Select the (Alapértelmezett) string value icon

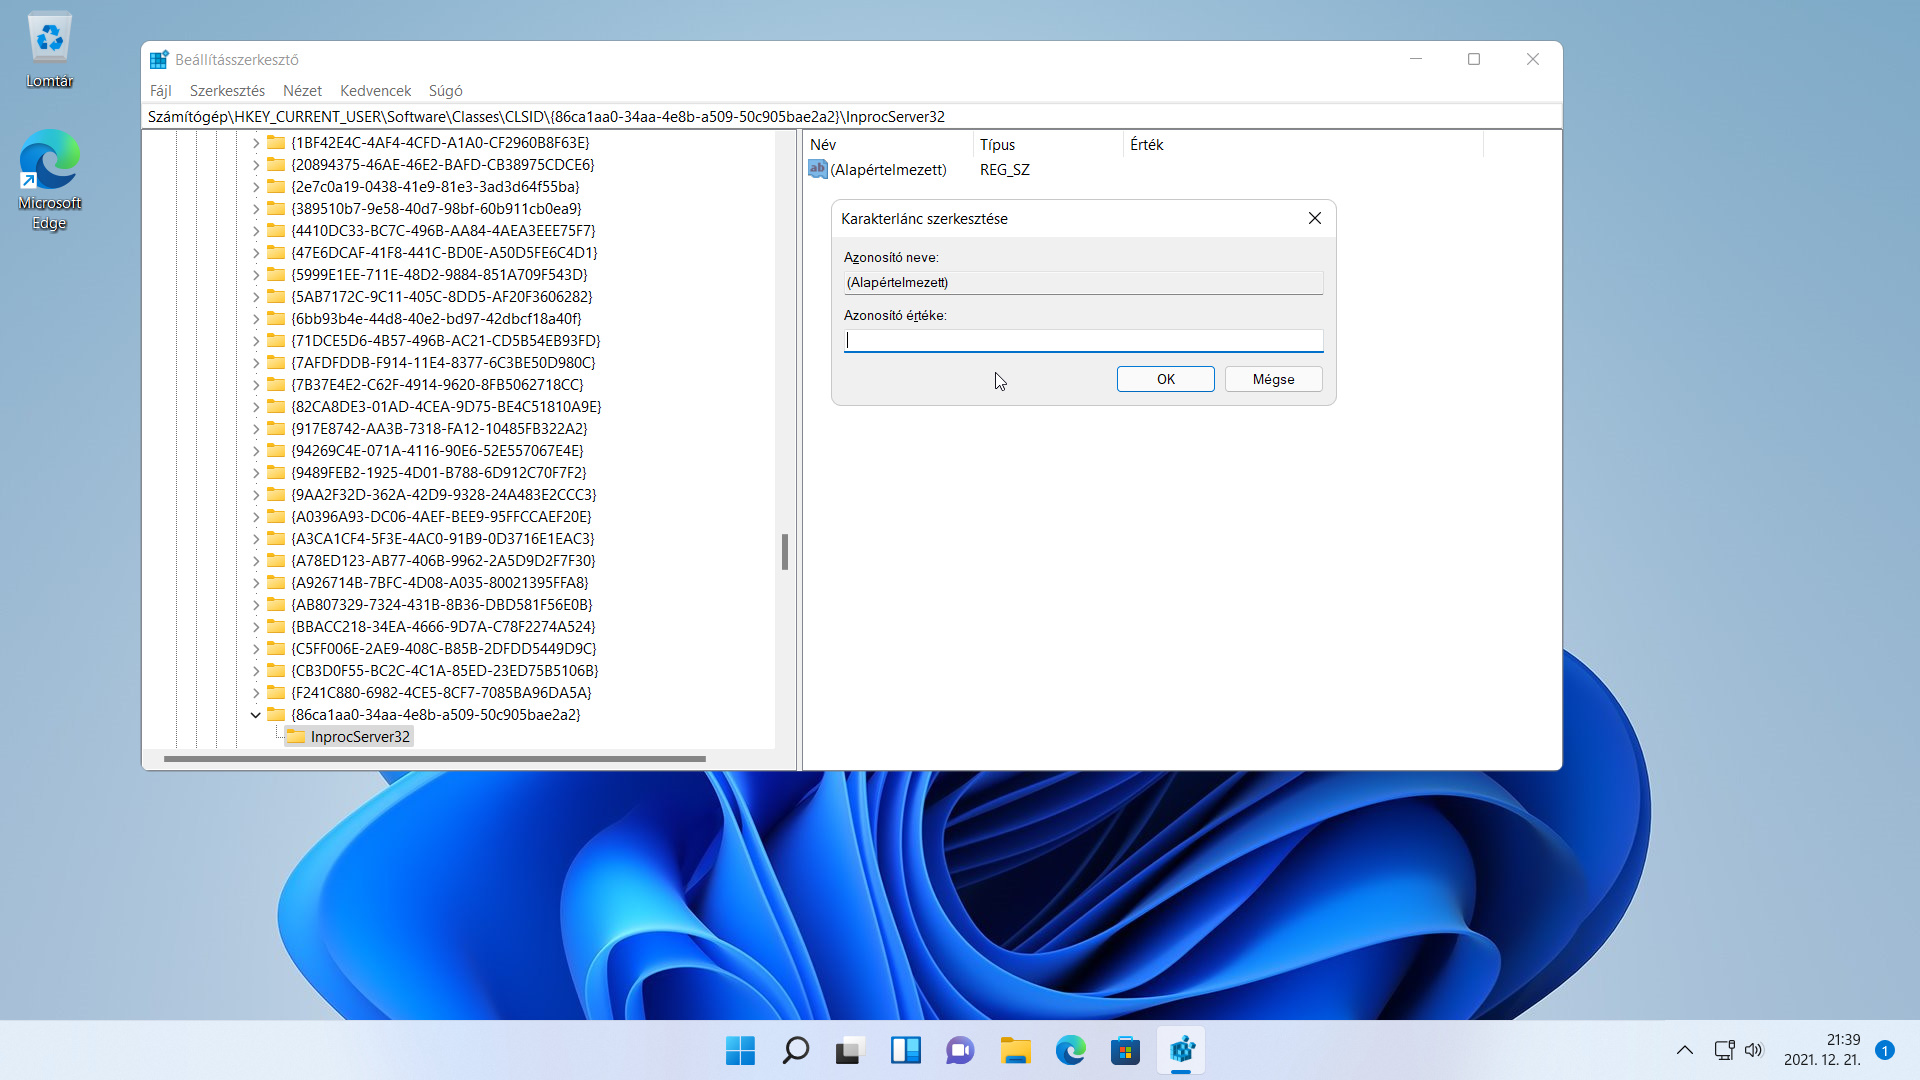pos(818,169)
